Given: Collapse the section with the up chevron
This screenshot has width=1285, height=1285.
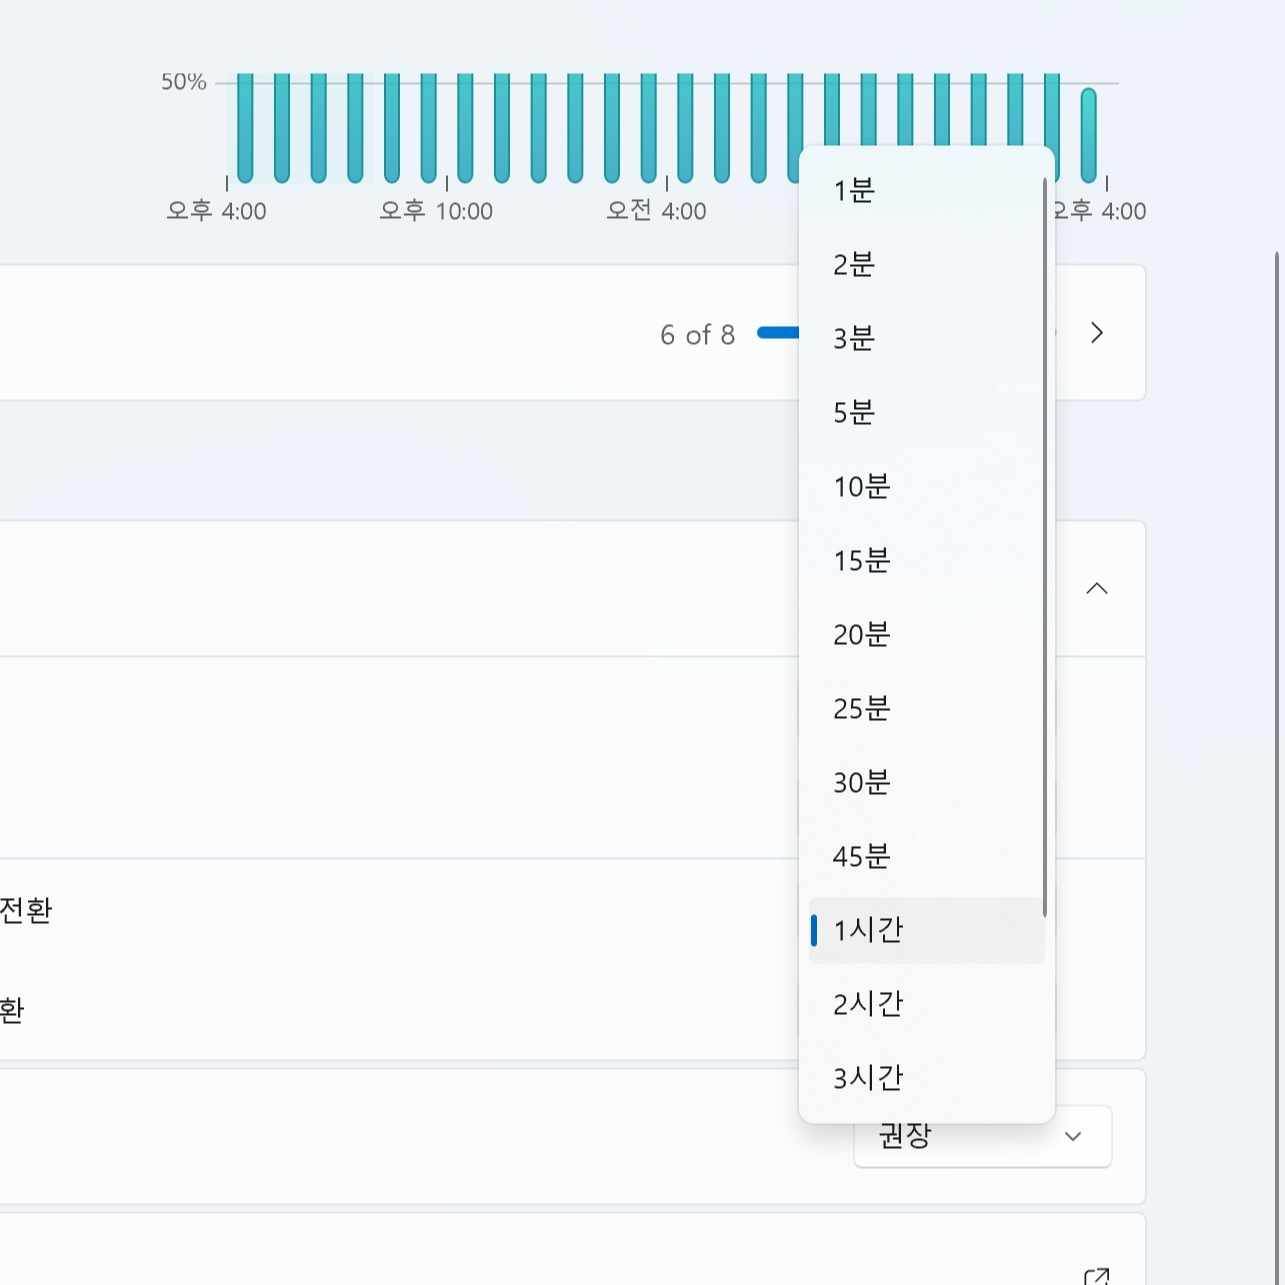Looking at the screenshot, I should (1097, 589).
